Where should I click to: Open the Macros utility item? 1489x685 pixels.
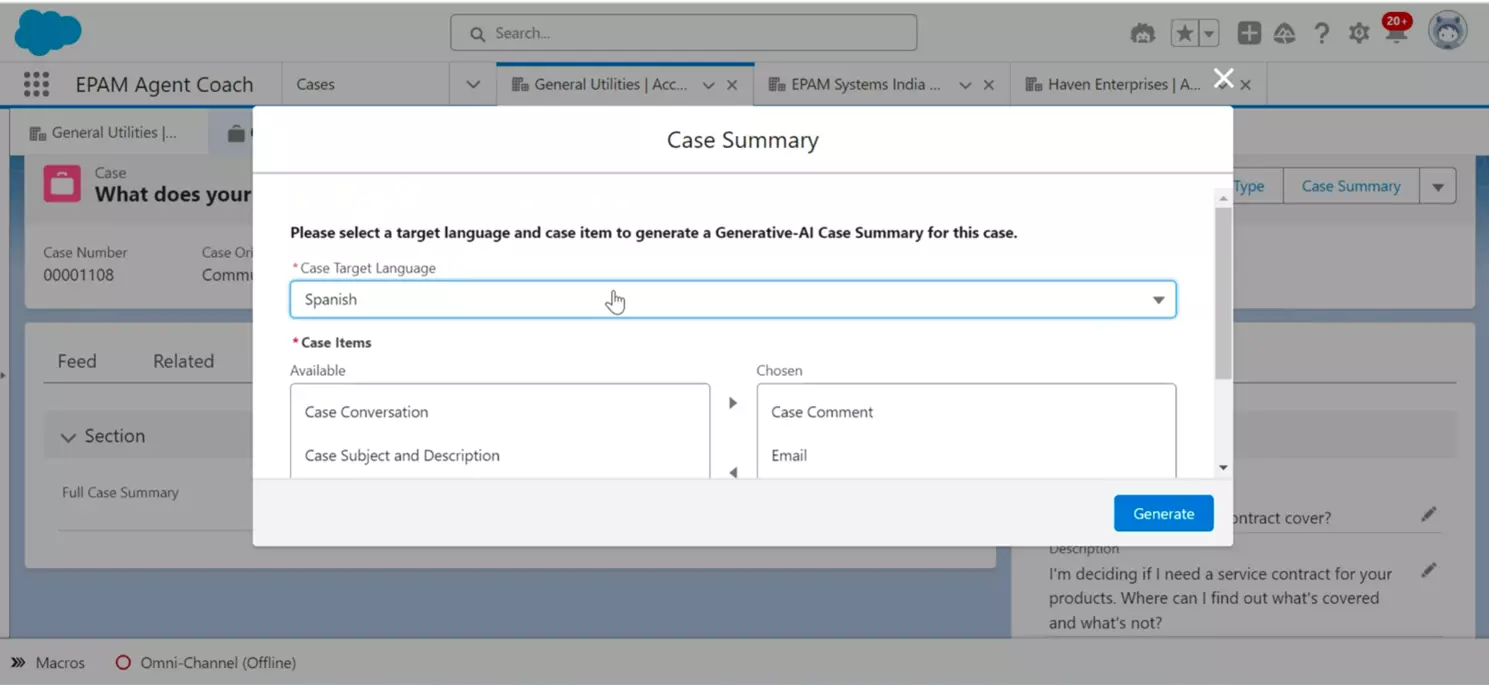(48, 662)
